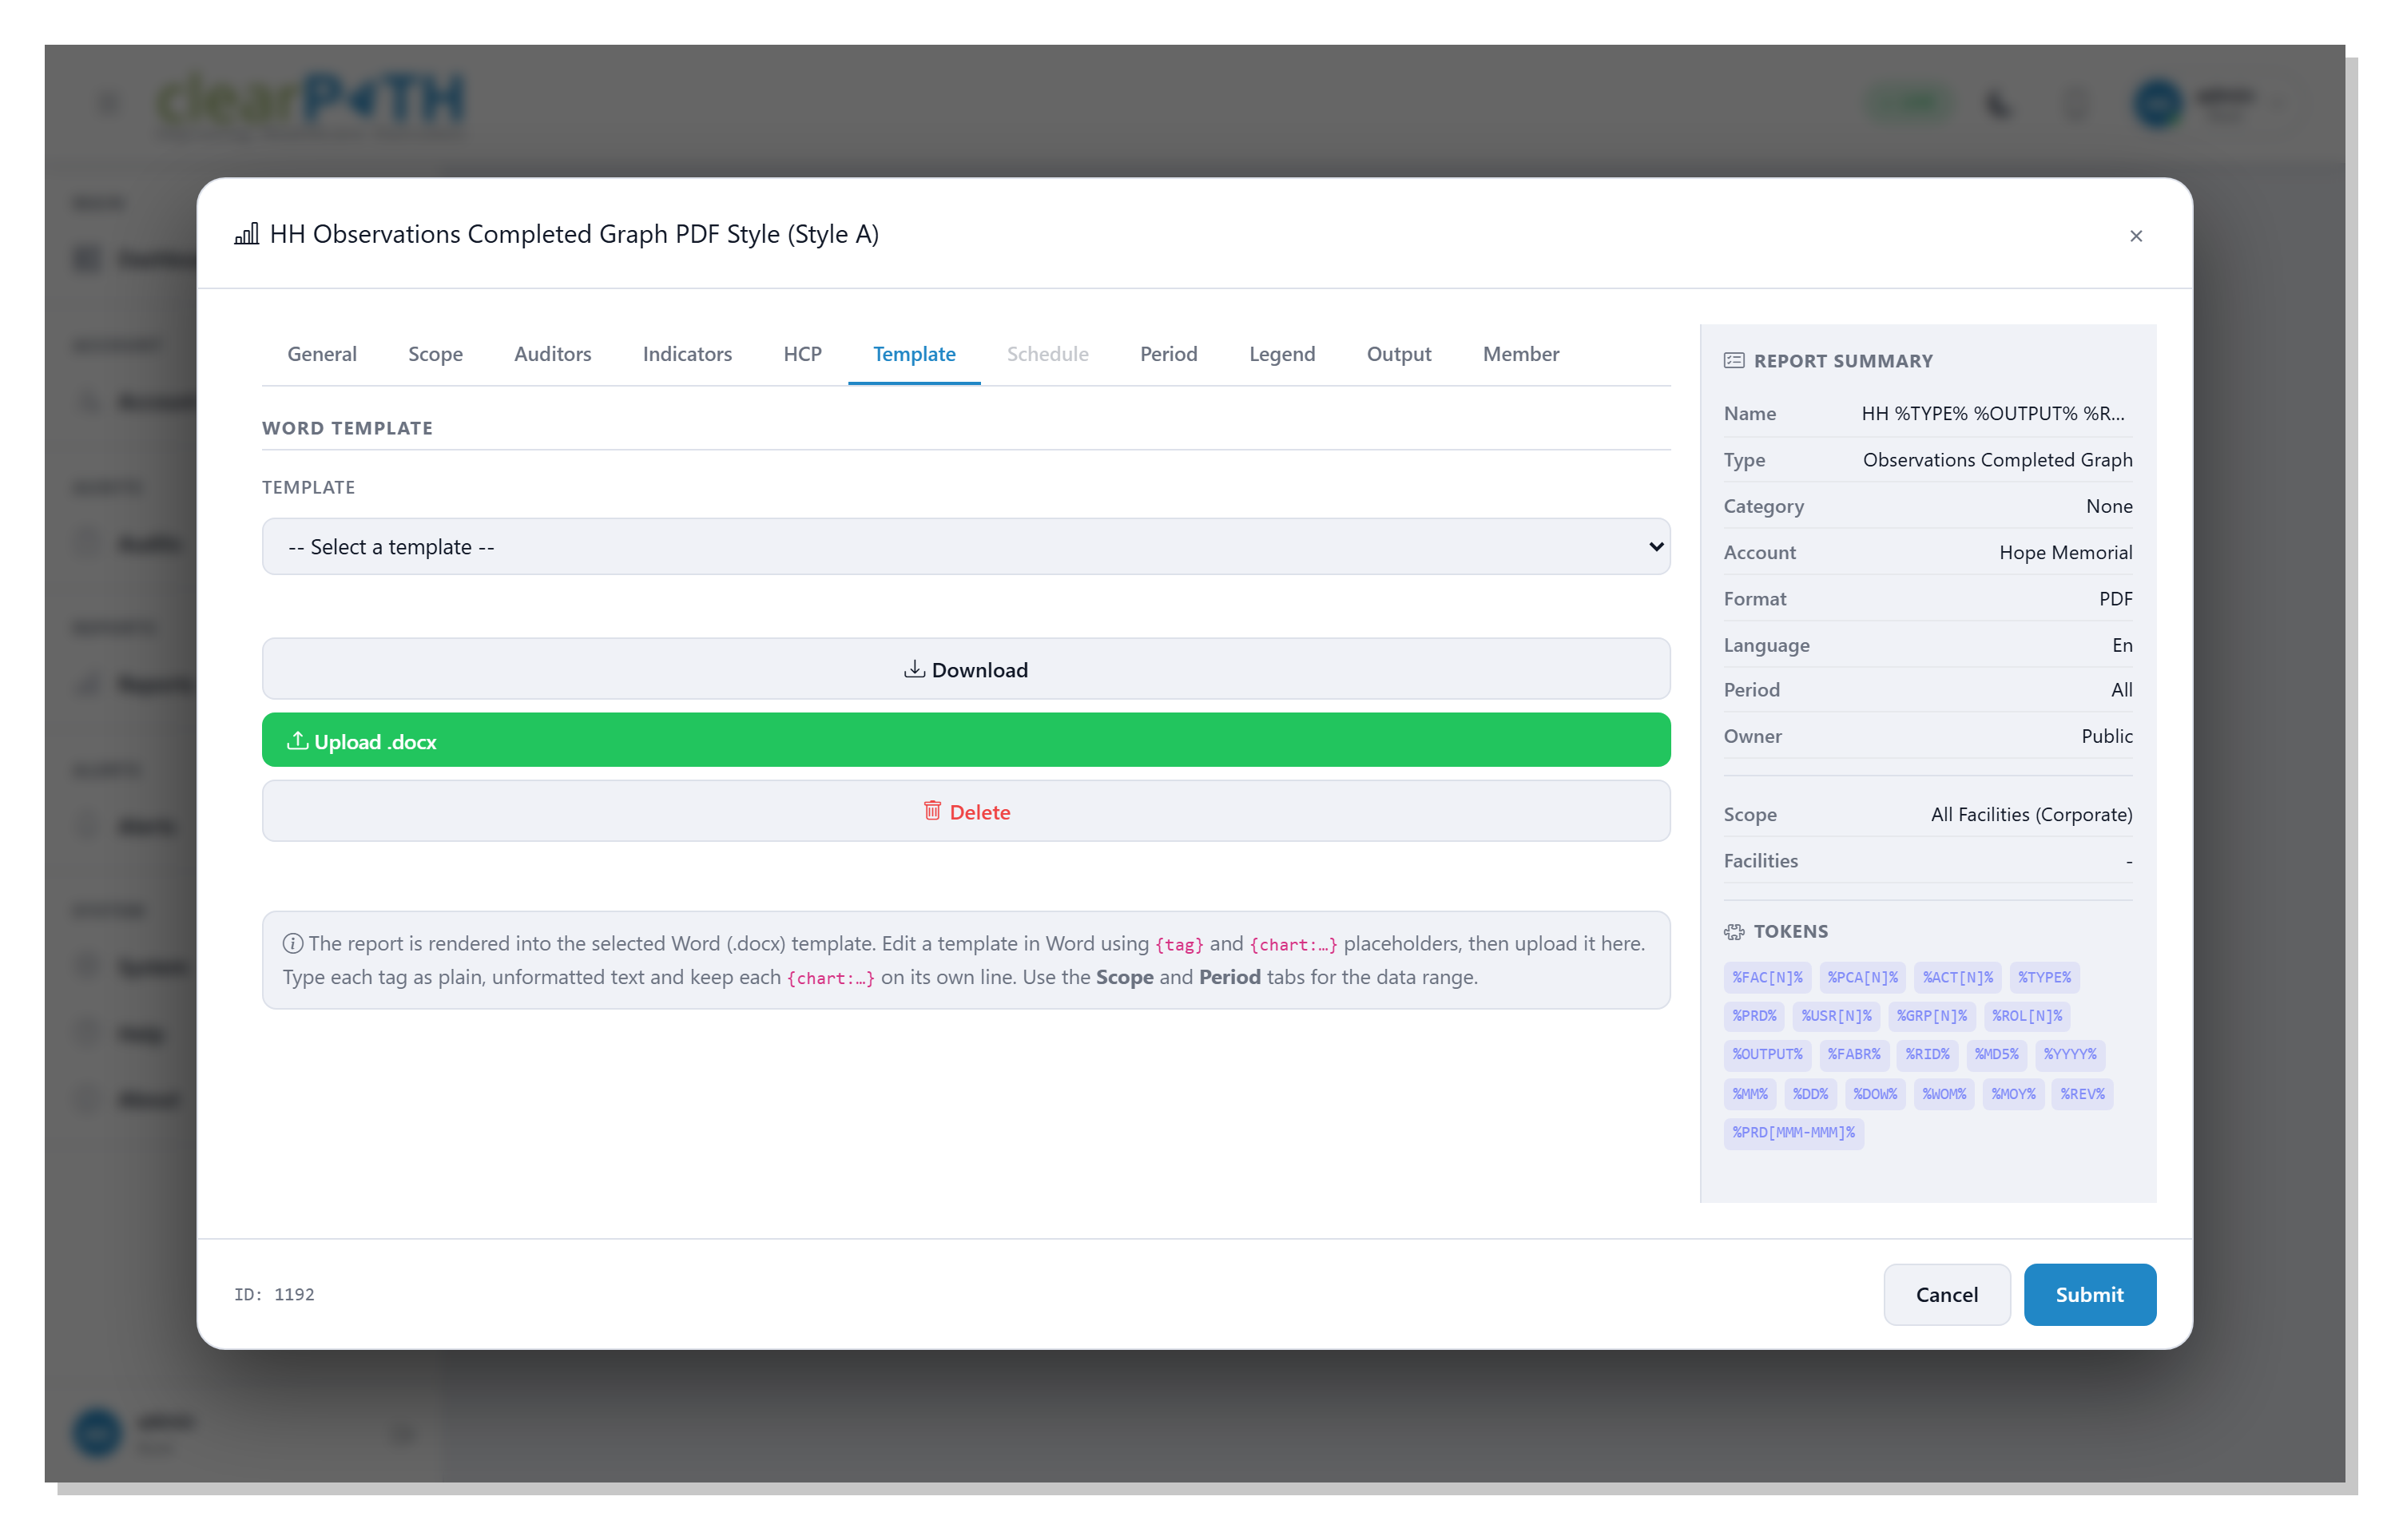Select the %DD% token
The height and width of the screenshot is (1540, 2403).
pyautogui.click(x=1810, y=1093)
